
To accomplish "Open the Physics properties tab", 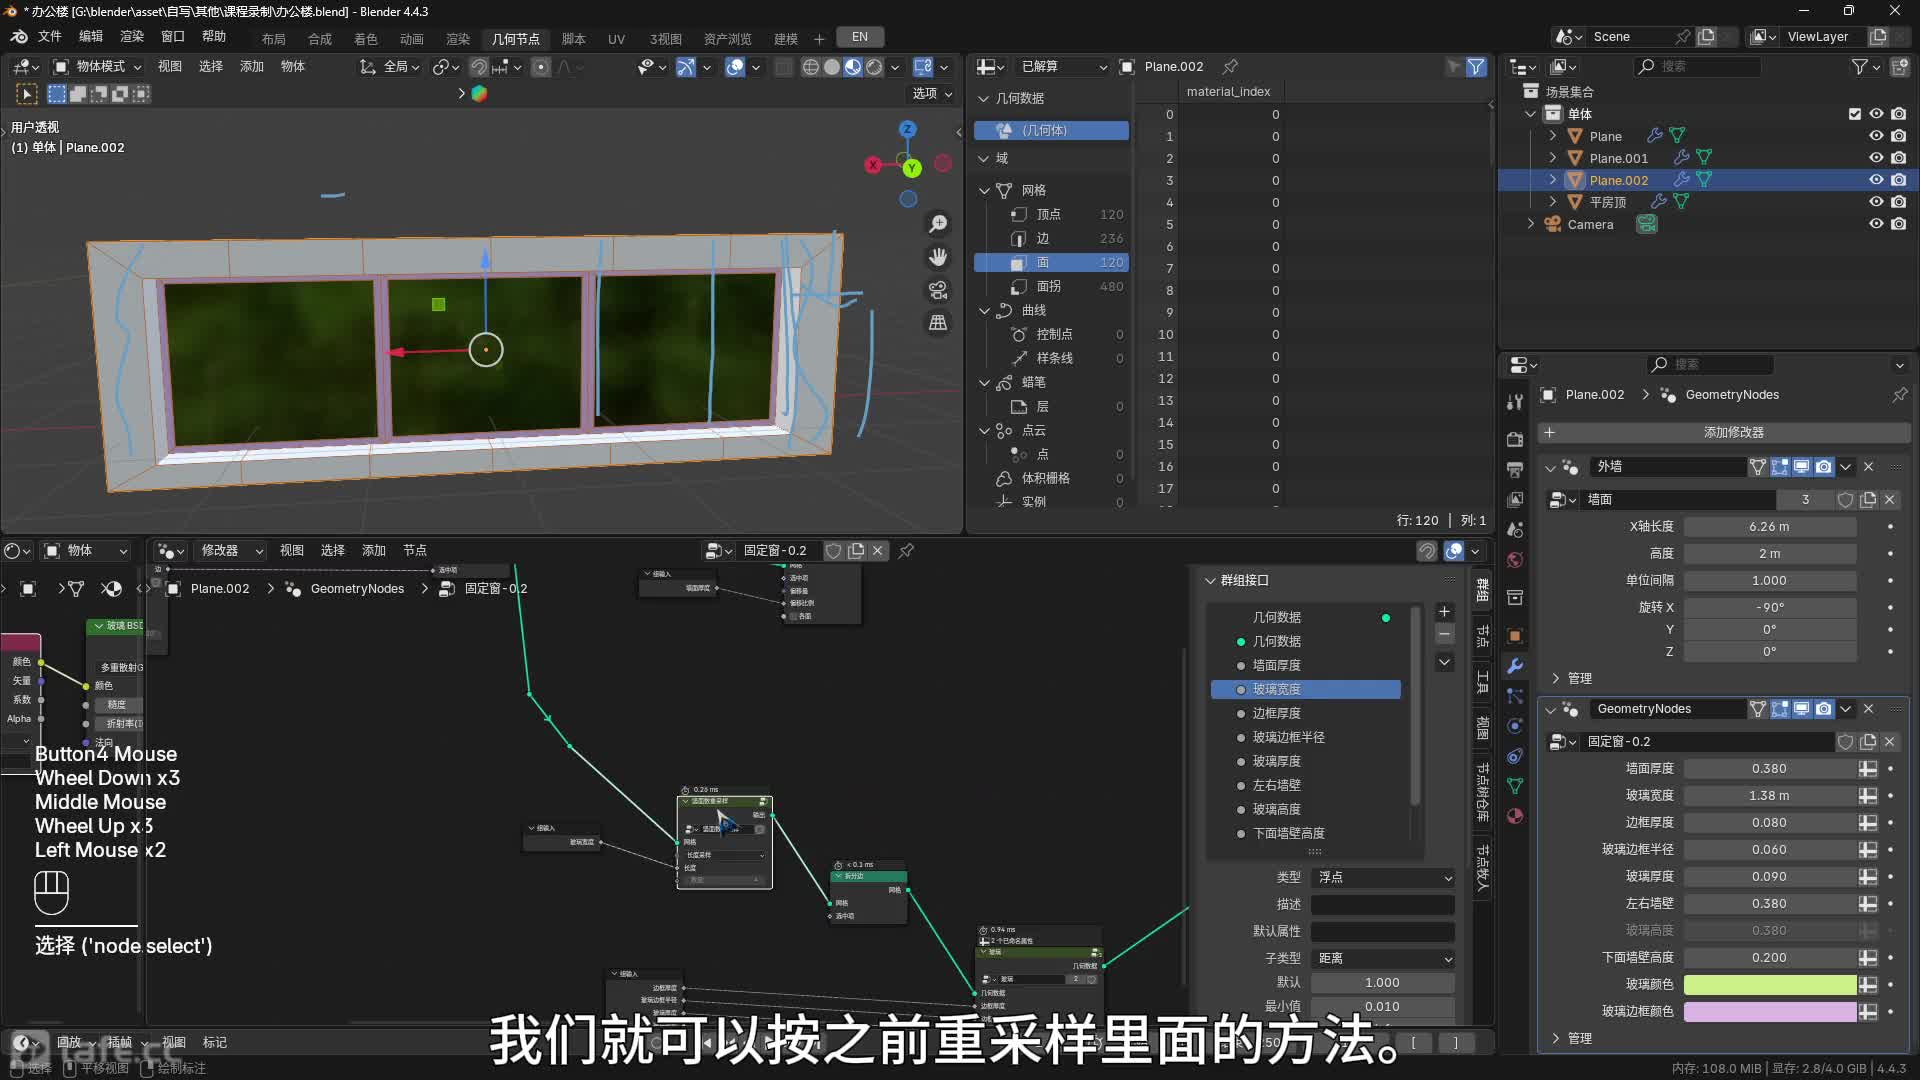I will coord(1515,726).
